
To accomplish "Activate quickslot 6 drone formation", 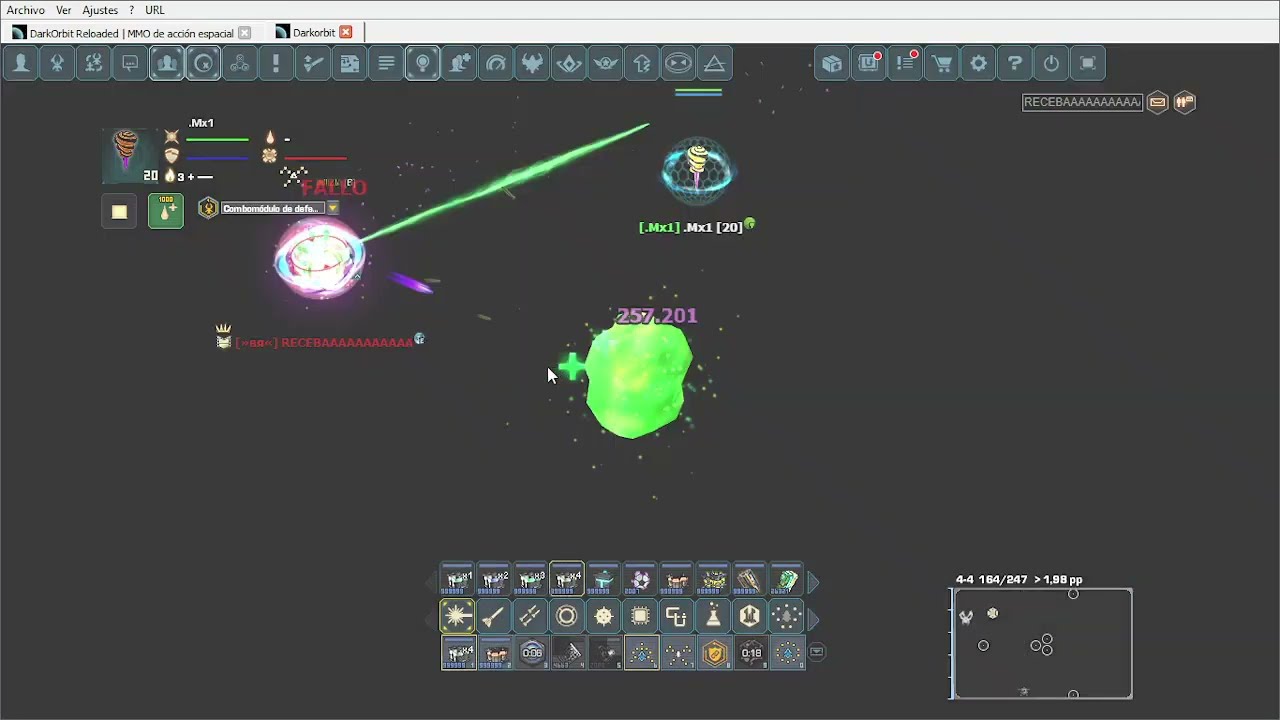I will click(x=640, y=653).
